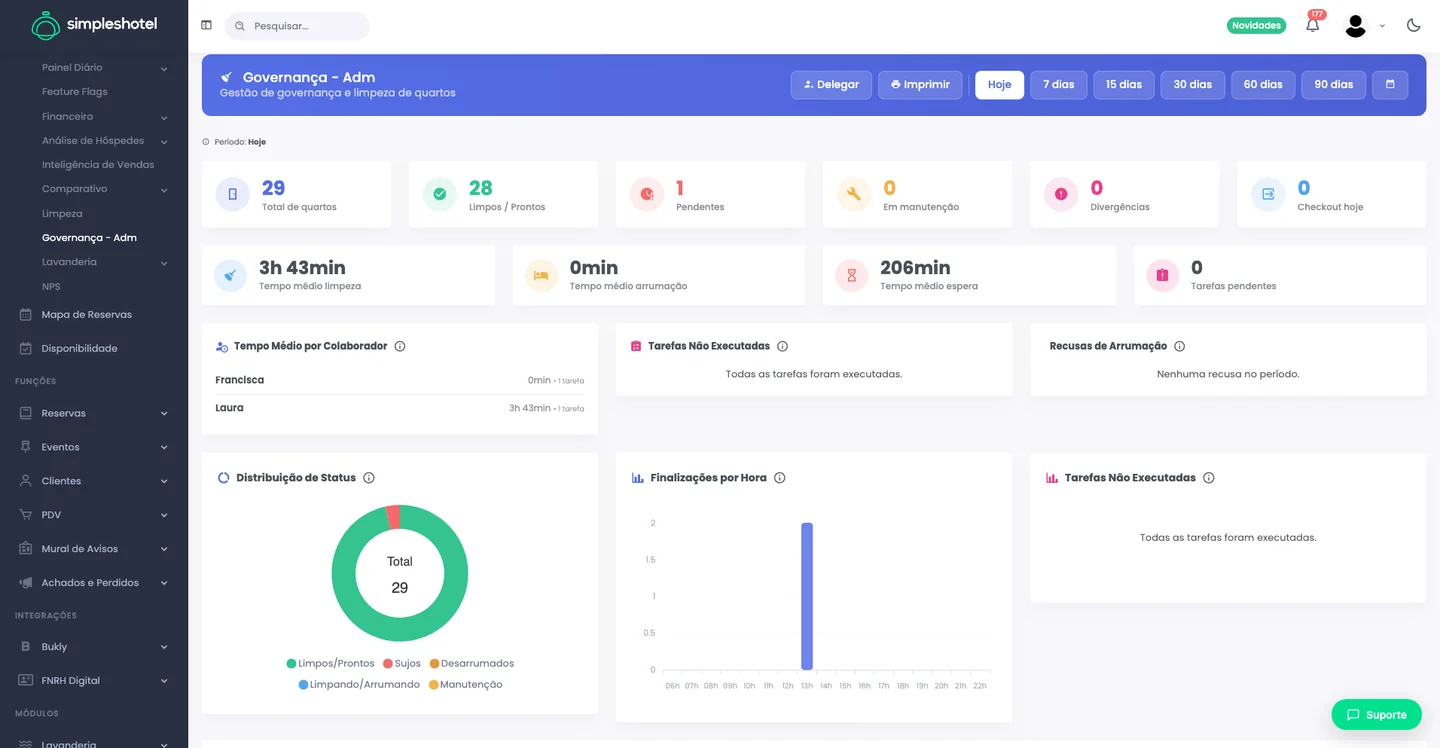This screenshot has height=748, width=1440.
Task: Click the Imprimir button
Action: (920, 85)
